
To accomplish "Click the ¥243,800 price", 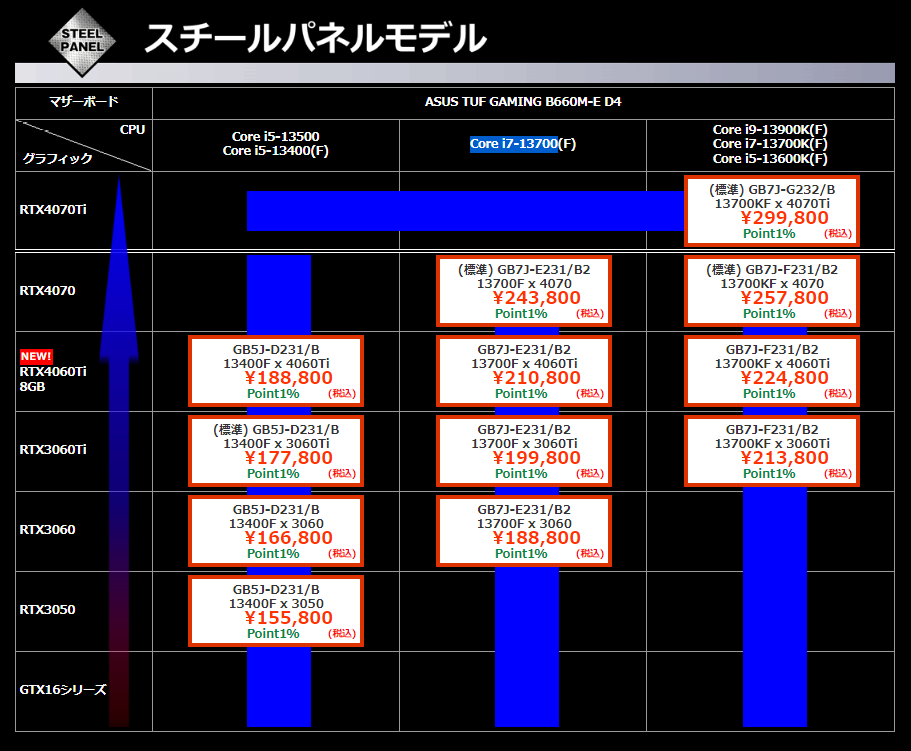I will tap(537, 298).
